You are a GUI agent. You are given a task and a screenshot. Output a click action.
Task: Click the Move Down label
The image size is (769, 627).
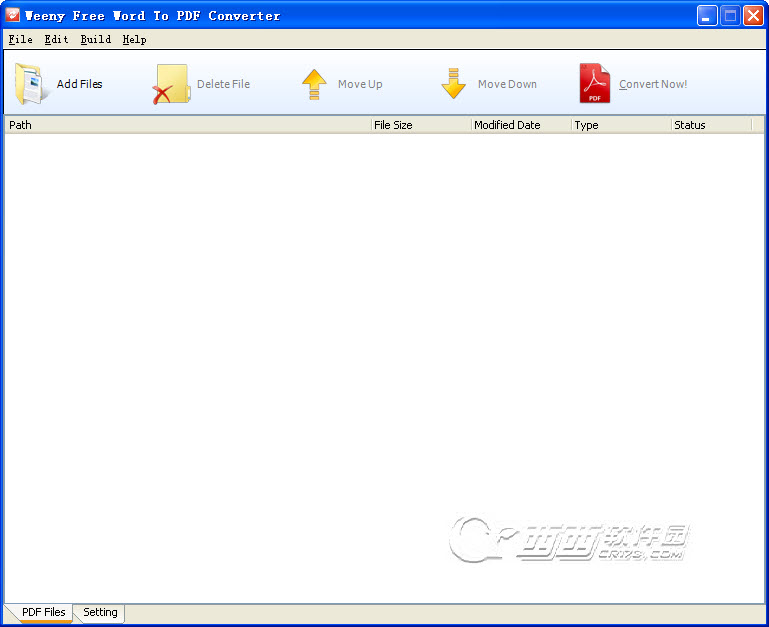coord(507,84)
